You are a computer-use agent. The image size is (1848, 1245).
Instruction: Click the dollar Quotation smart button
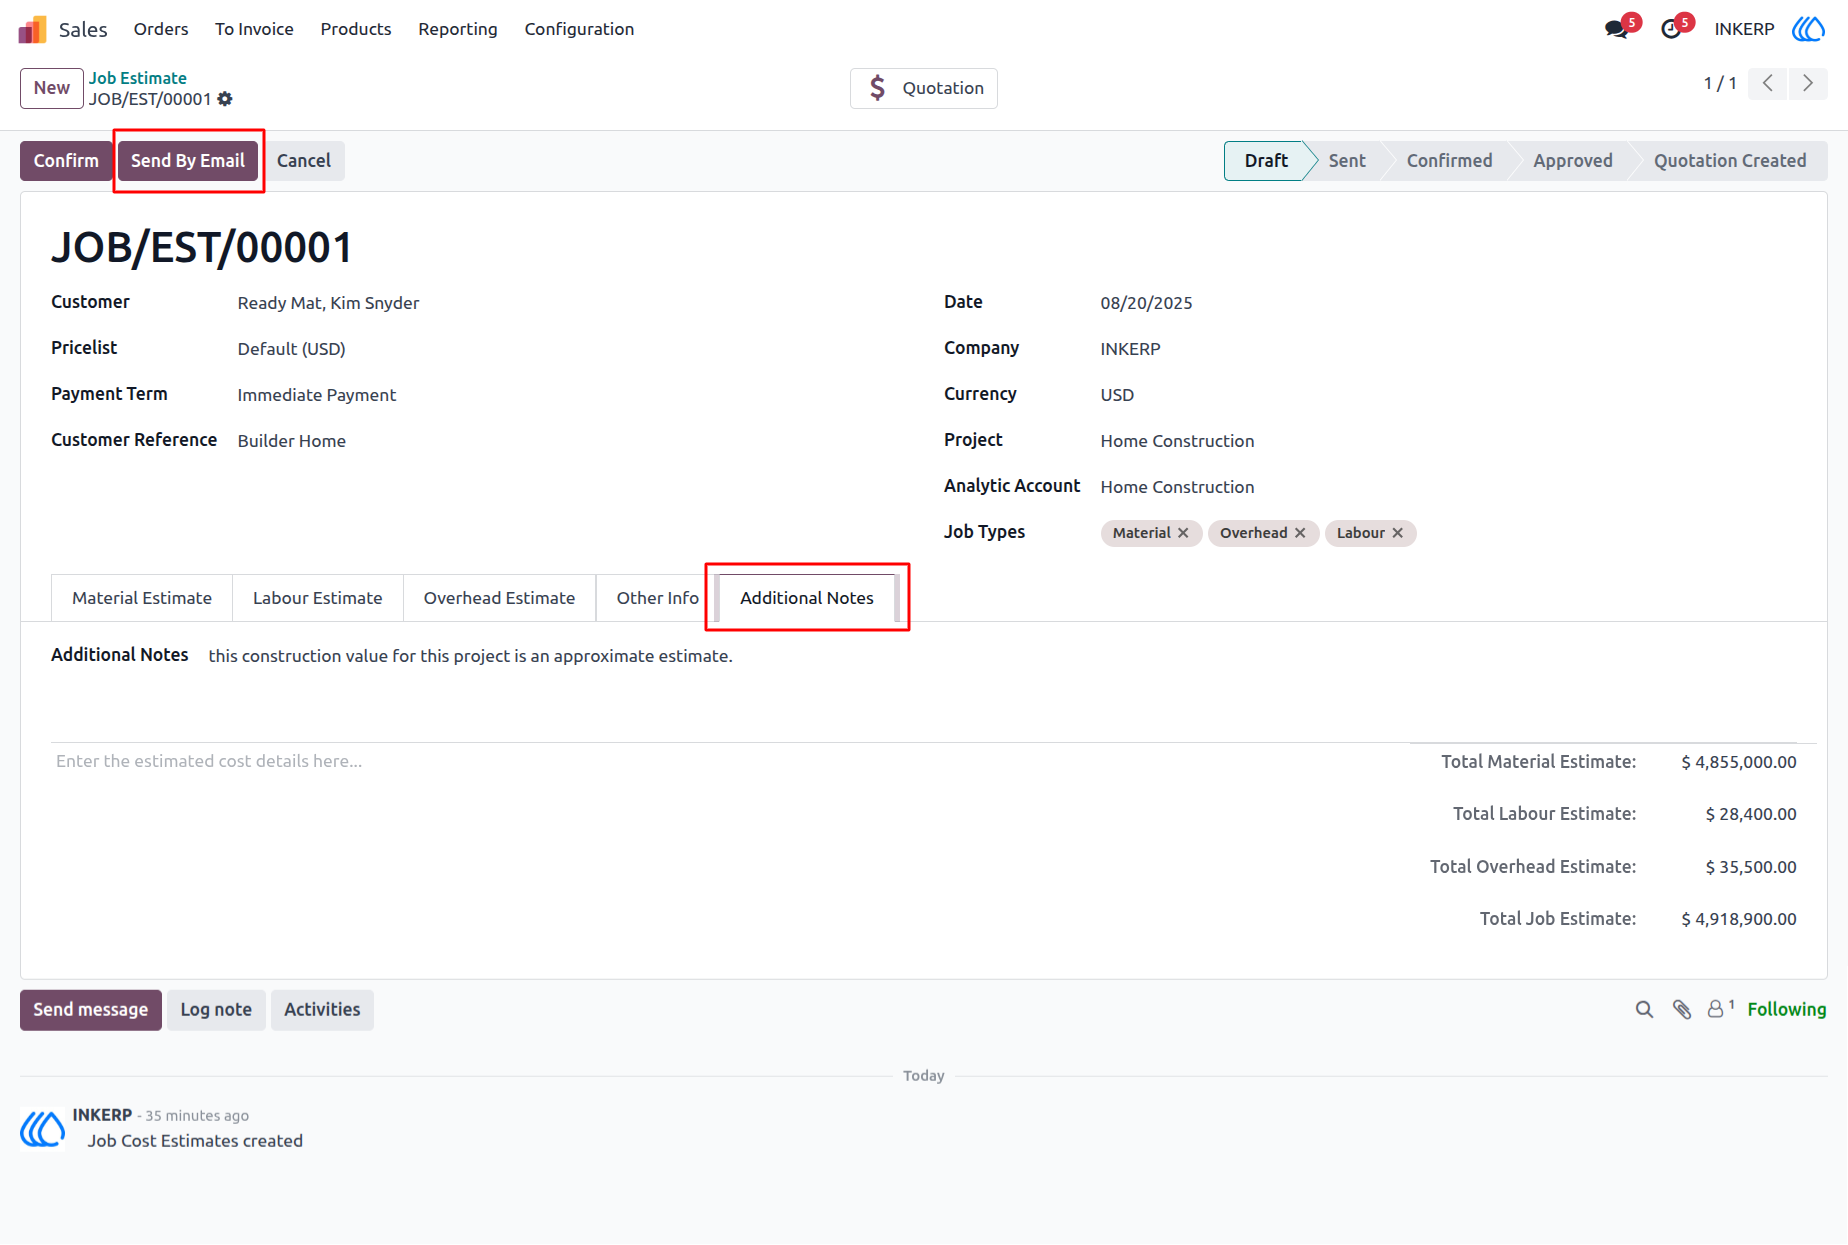point(924,88)
